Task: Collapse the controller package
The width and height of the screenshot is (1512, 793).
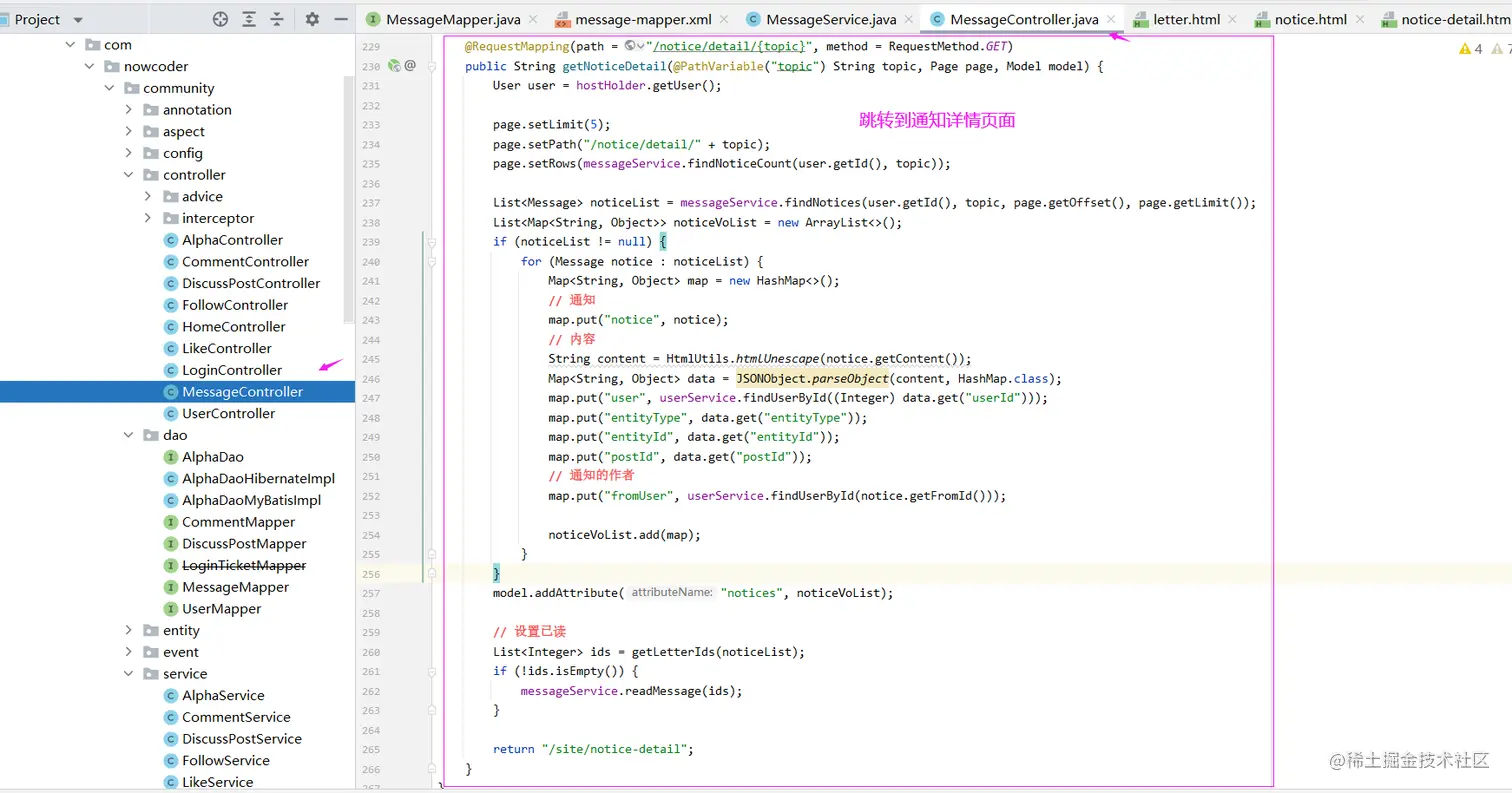Action: (x=128, y=175)
